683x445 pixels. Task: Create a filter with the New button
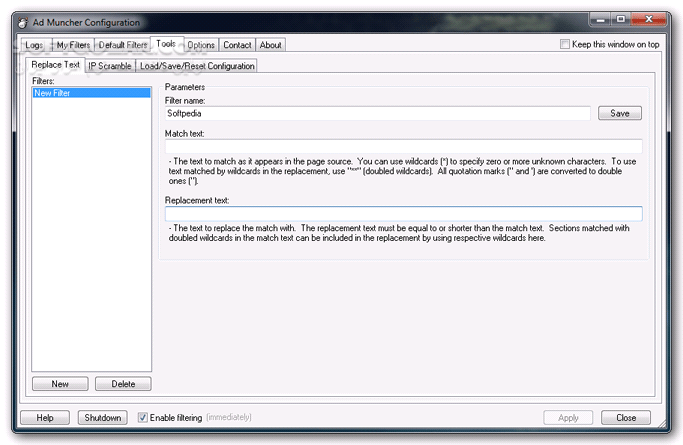[60, 384]
